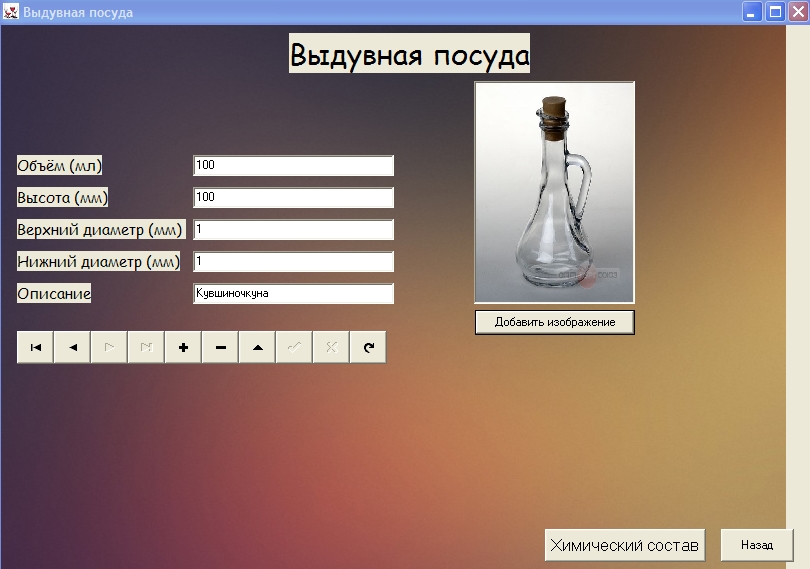The height and width of the screenshot is (569, 810).
Task: Click the 'Описание' label
Action: pos(54,294)
